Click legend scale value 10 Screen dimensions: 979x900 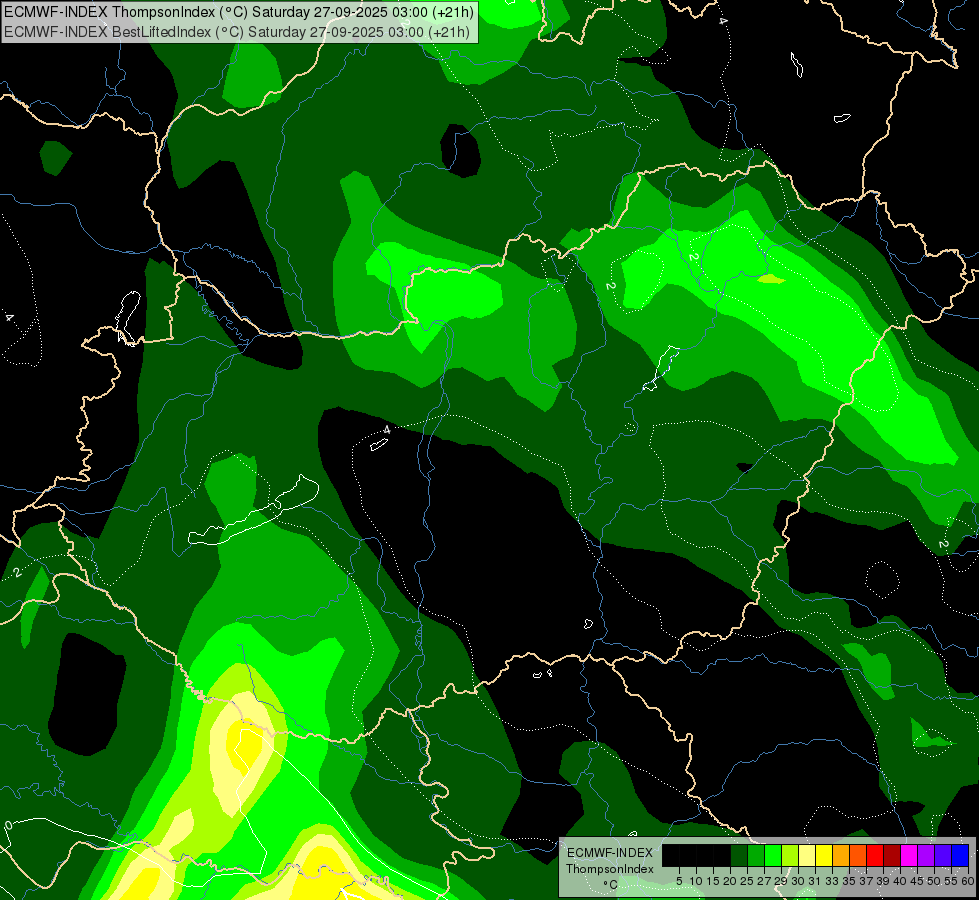pos(696,881)
